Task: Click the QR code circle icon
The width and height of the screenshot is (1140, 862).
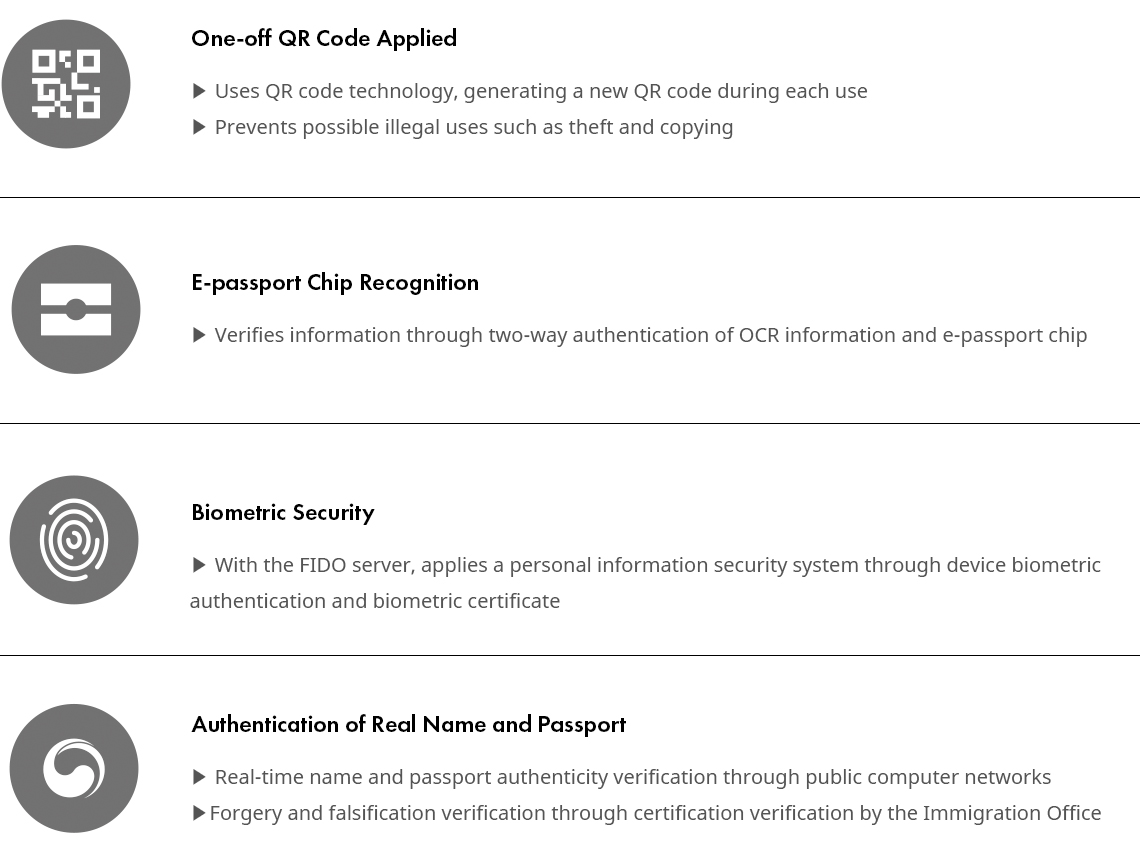Action: 66,84
